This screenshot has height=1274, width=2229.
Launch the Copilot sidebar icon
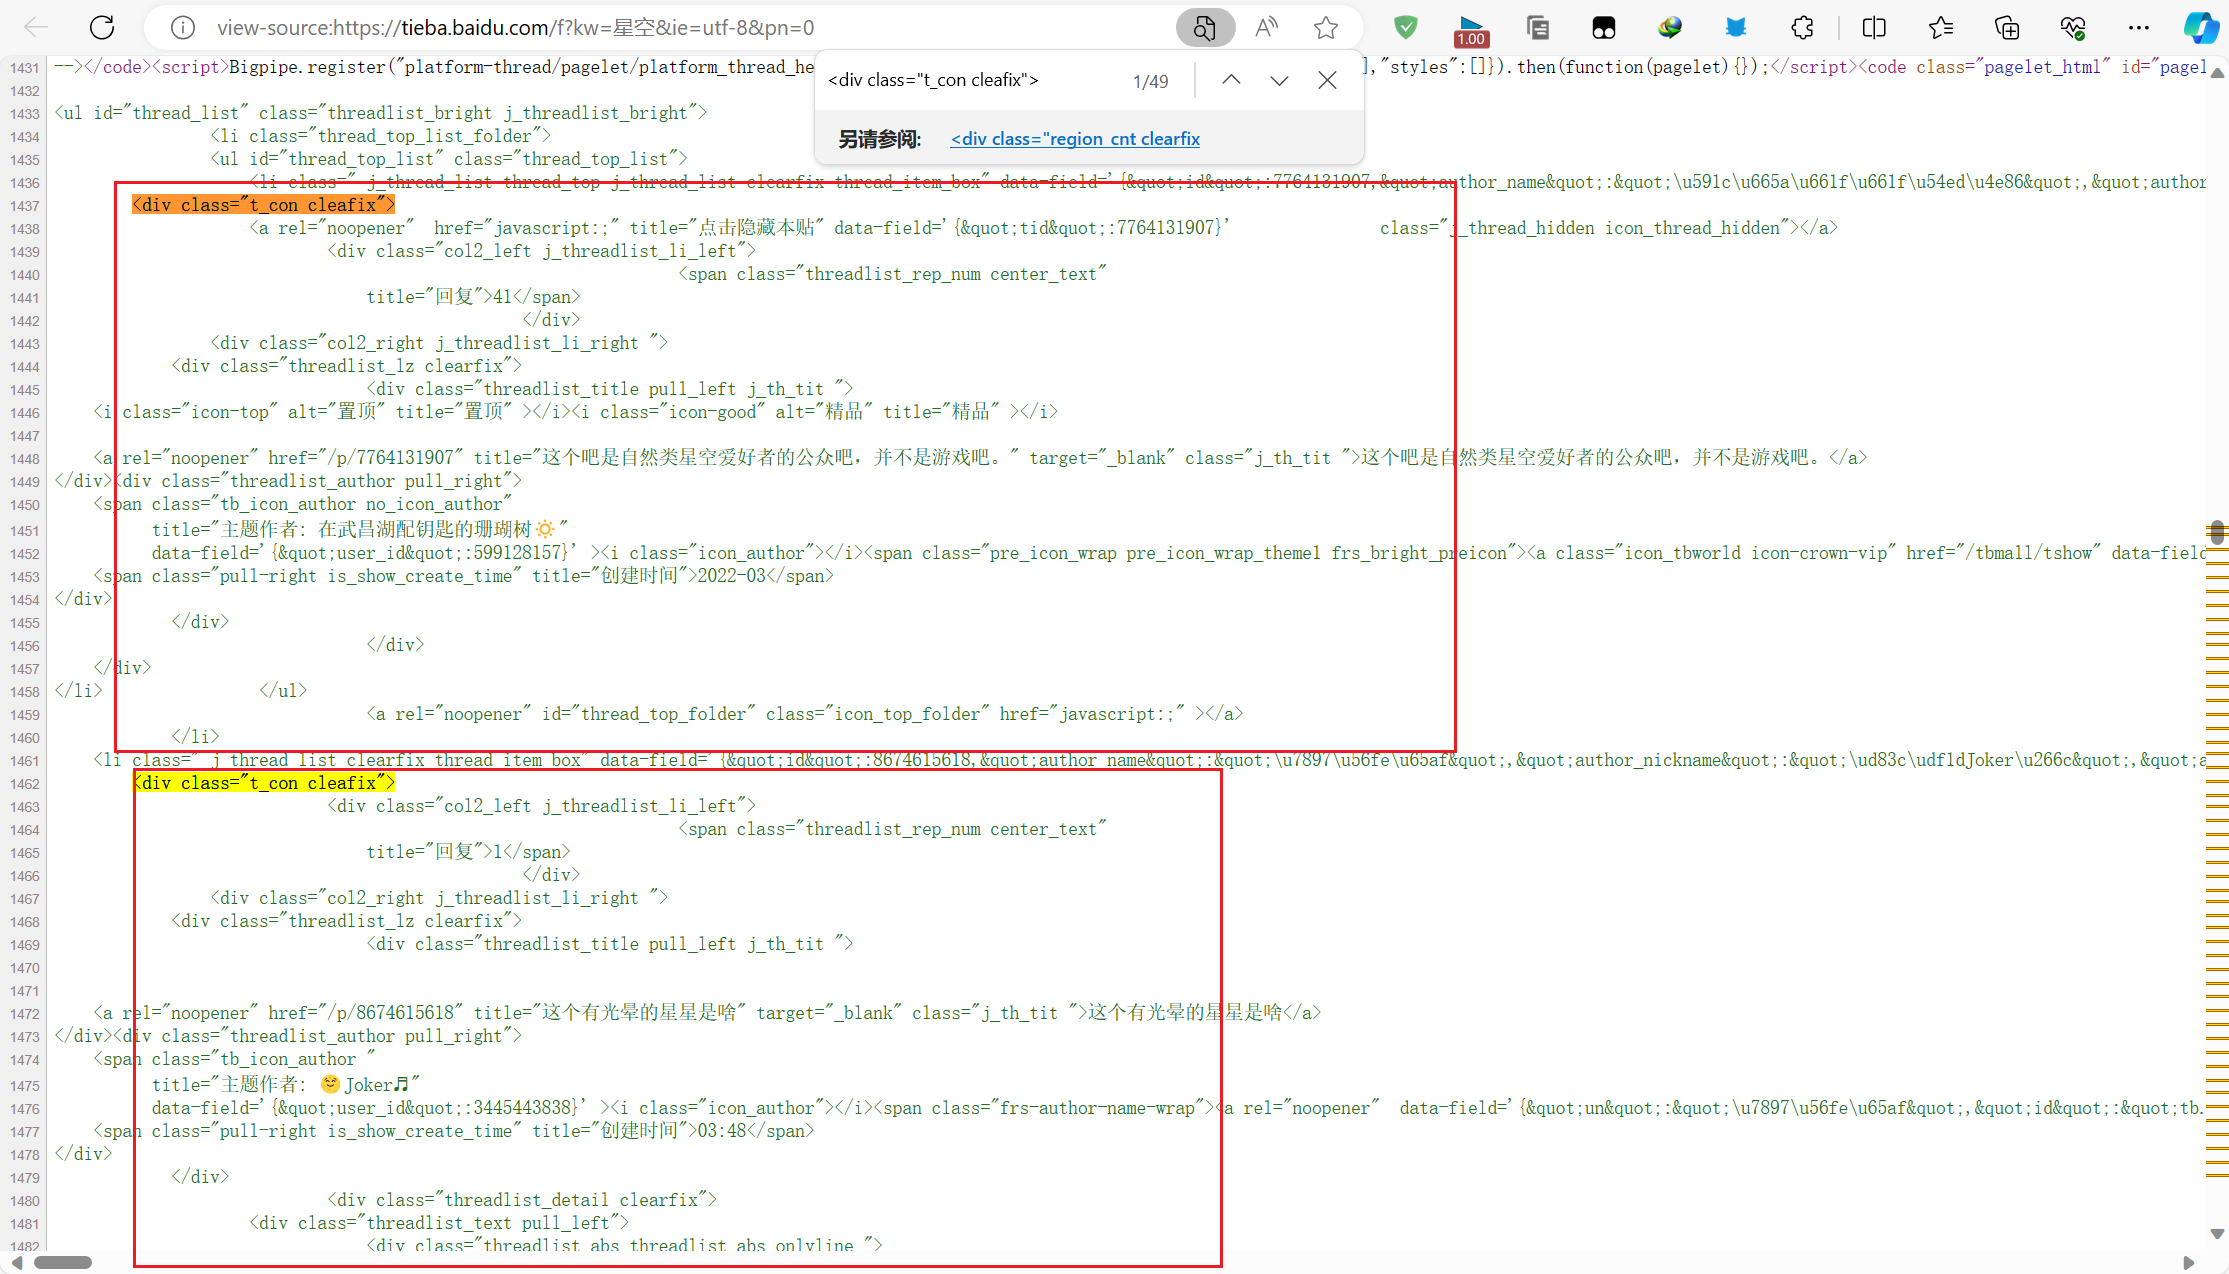click(2200, 28)
